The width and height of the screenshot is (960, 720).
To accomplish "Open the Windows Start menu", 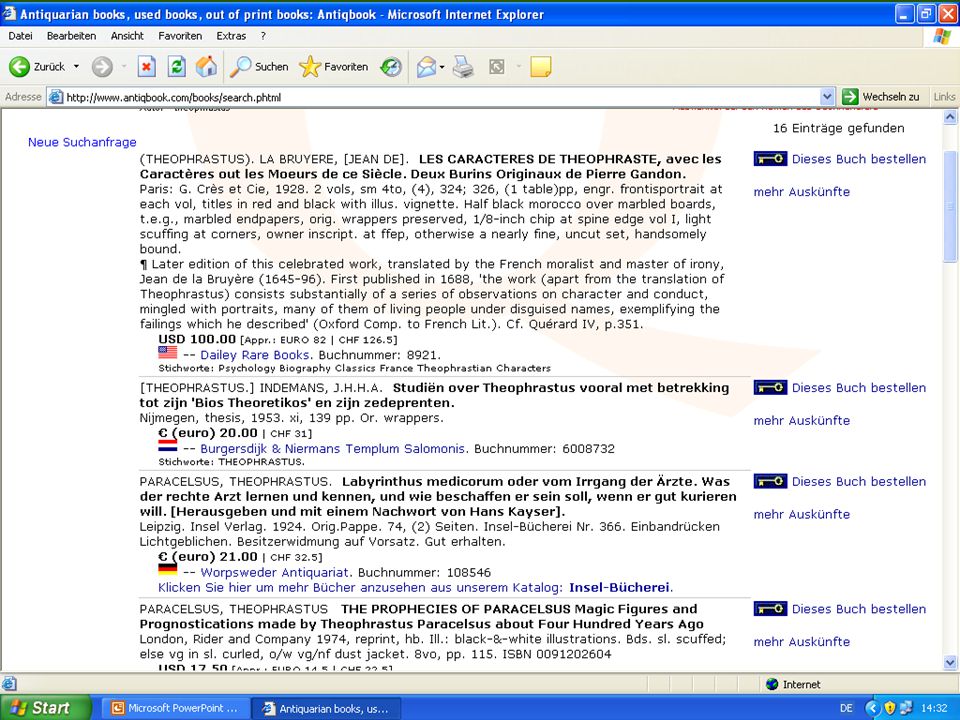I will coord(44,708).
